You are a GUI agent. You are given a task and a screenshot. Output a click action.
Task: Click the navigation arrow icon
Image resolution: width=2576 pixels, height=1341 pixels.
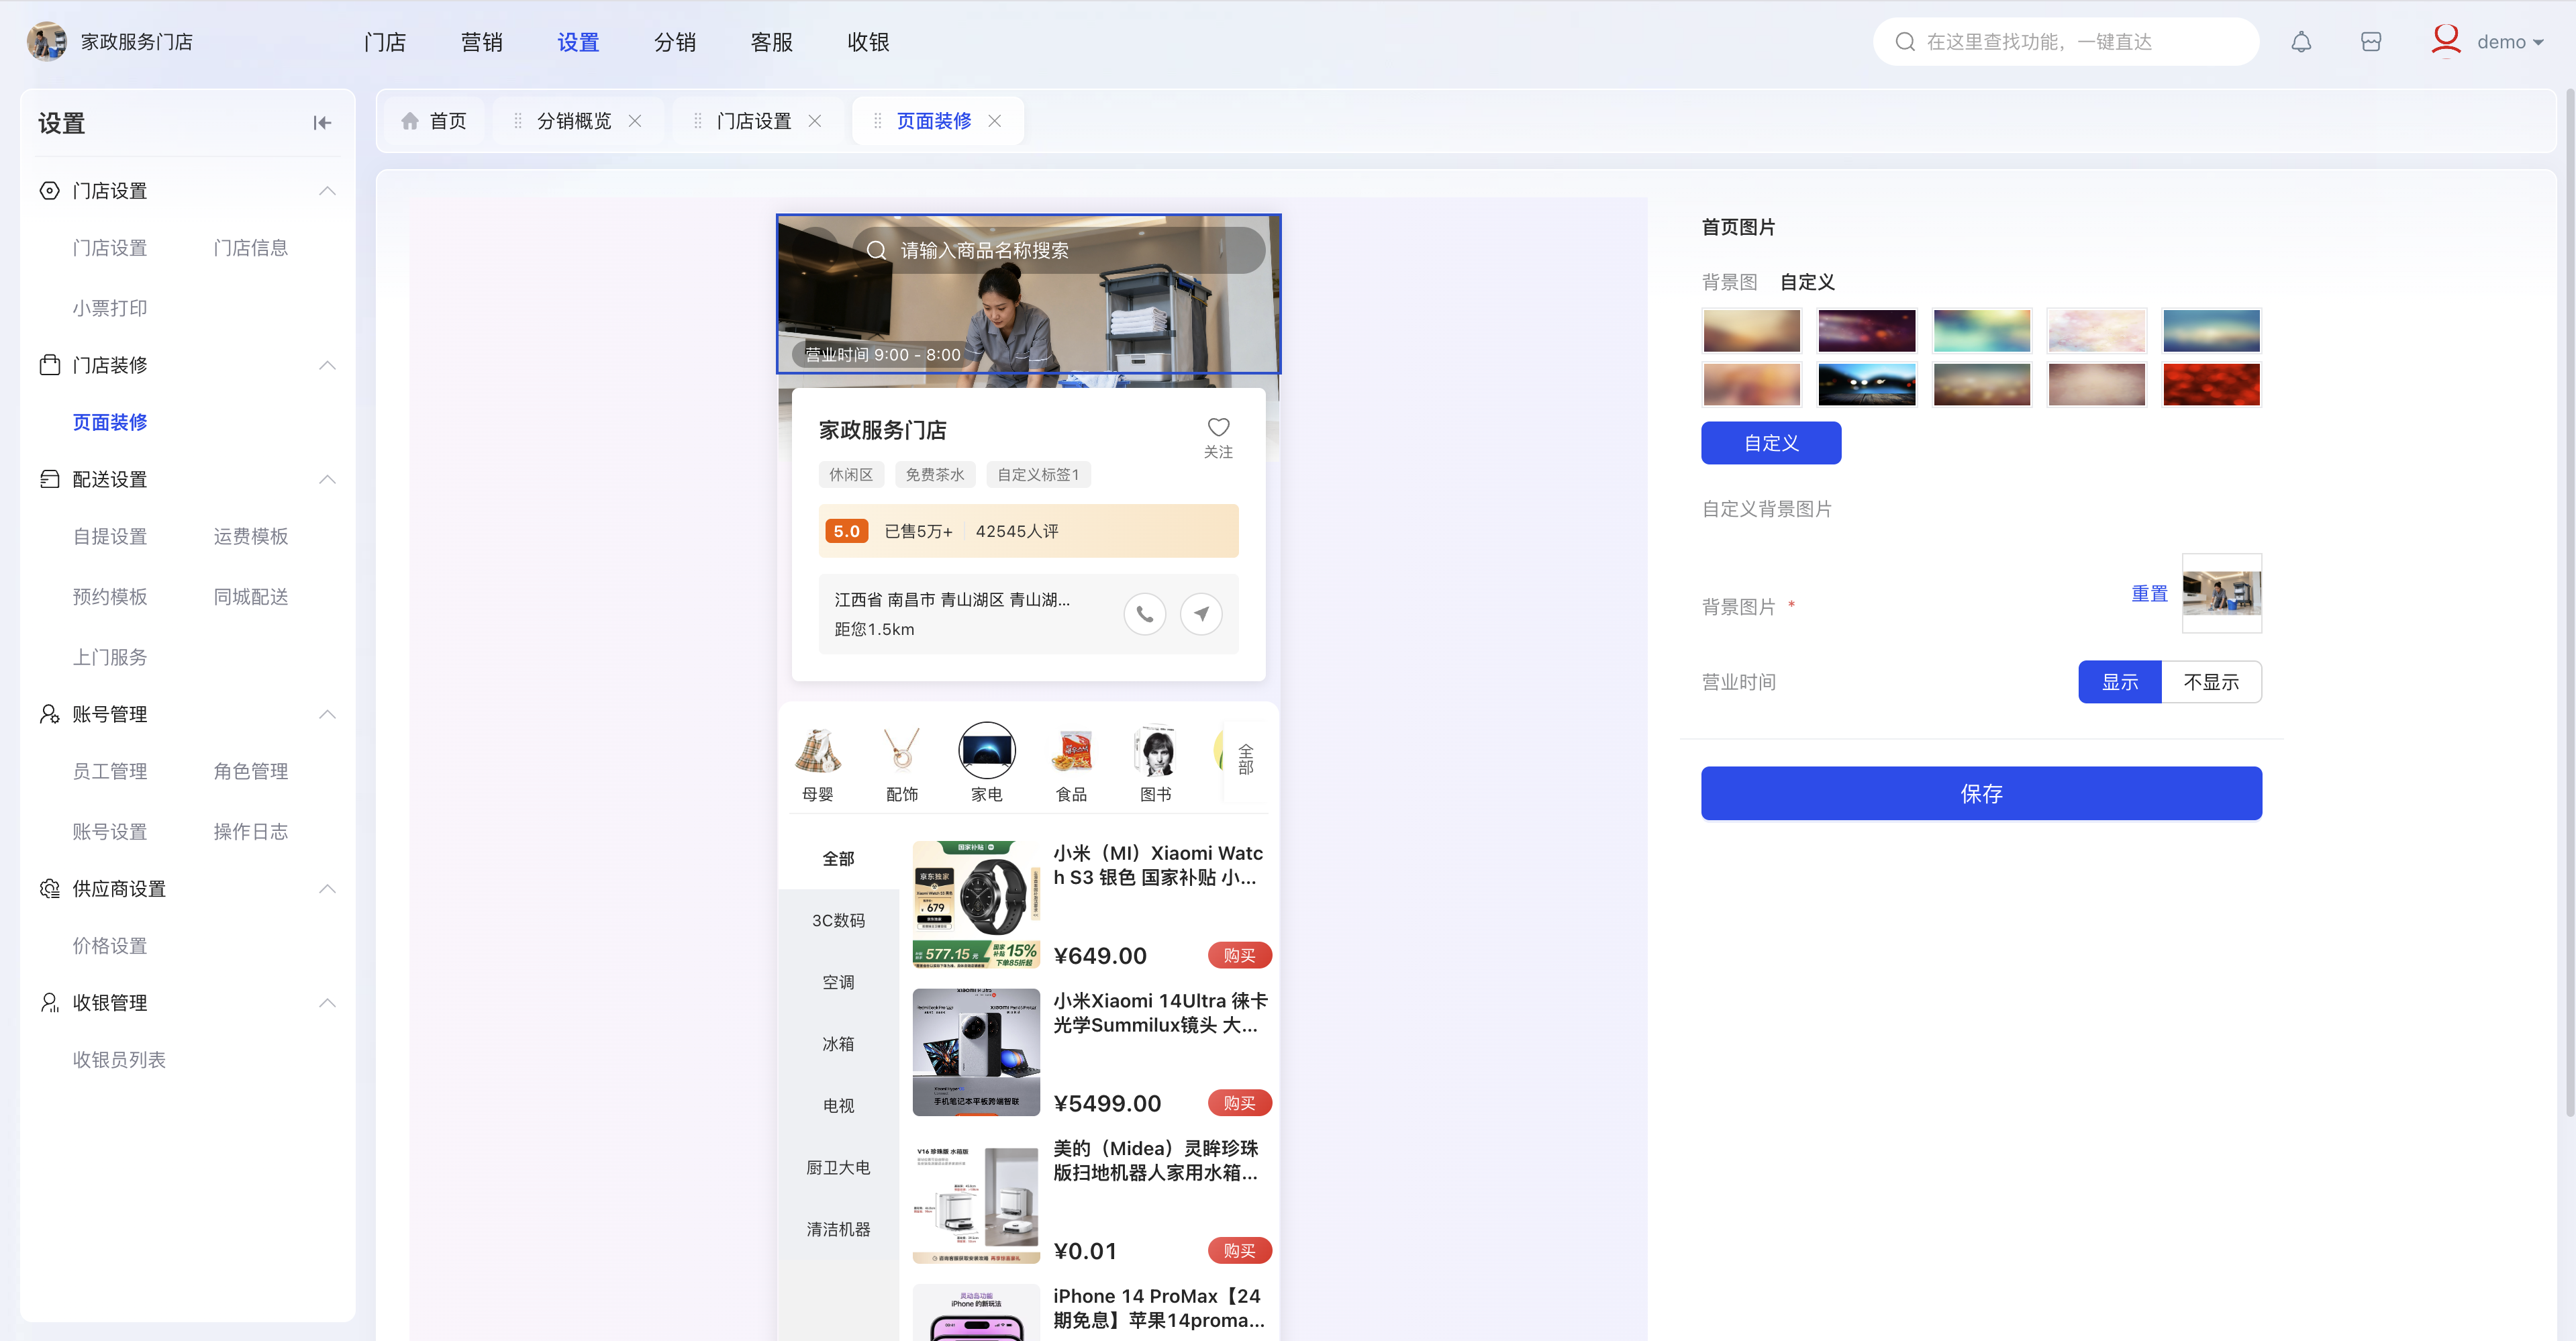pyautogui.click(x=1201, y=614)
